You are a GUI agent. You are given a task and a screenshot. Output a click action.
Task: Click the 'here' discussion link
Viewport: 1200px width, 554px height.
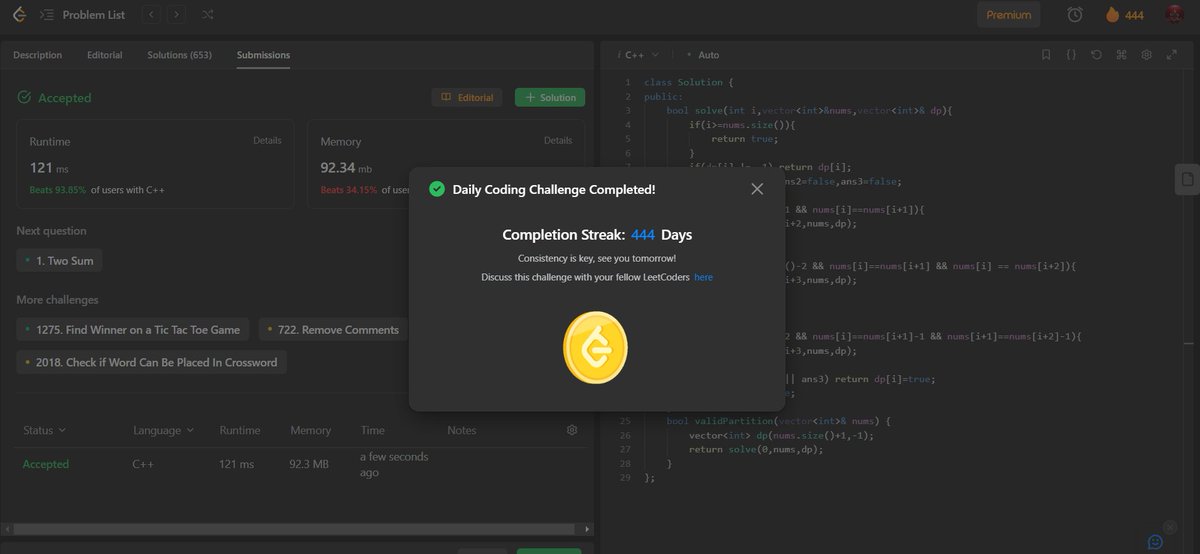(x=704, y=277)
